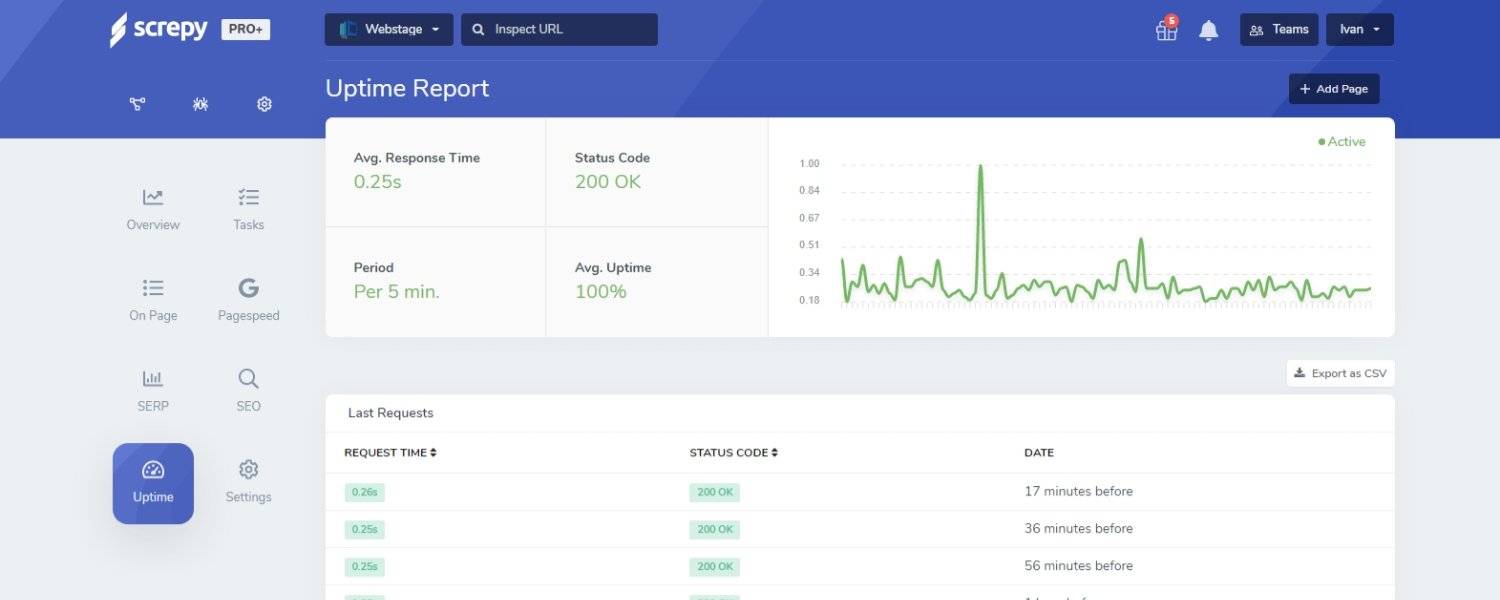
Task: Click the Inspect URL search field
Action: pos(558,29)
